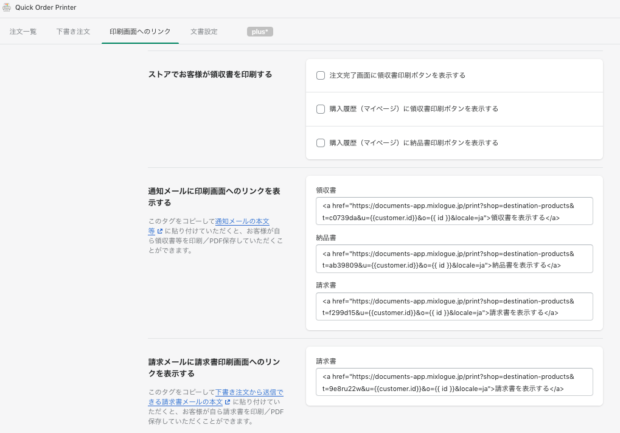620x433 pixels.
Task: Click the plus badge in tab bar
Action: tap(260, 32)
